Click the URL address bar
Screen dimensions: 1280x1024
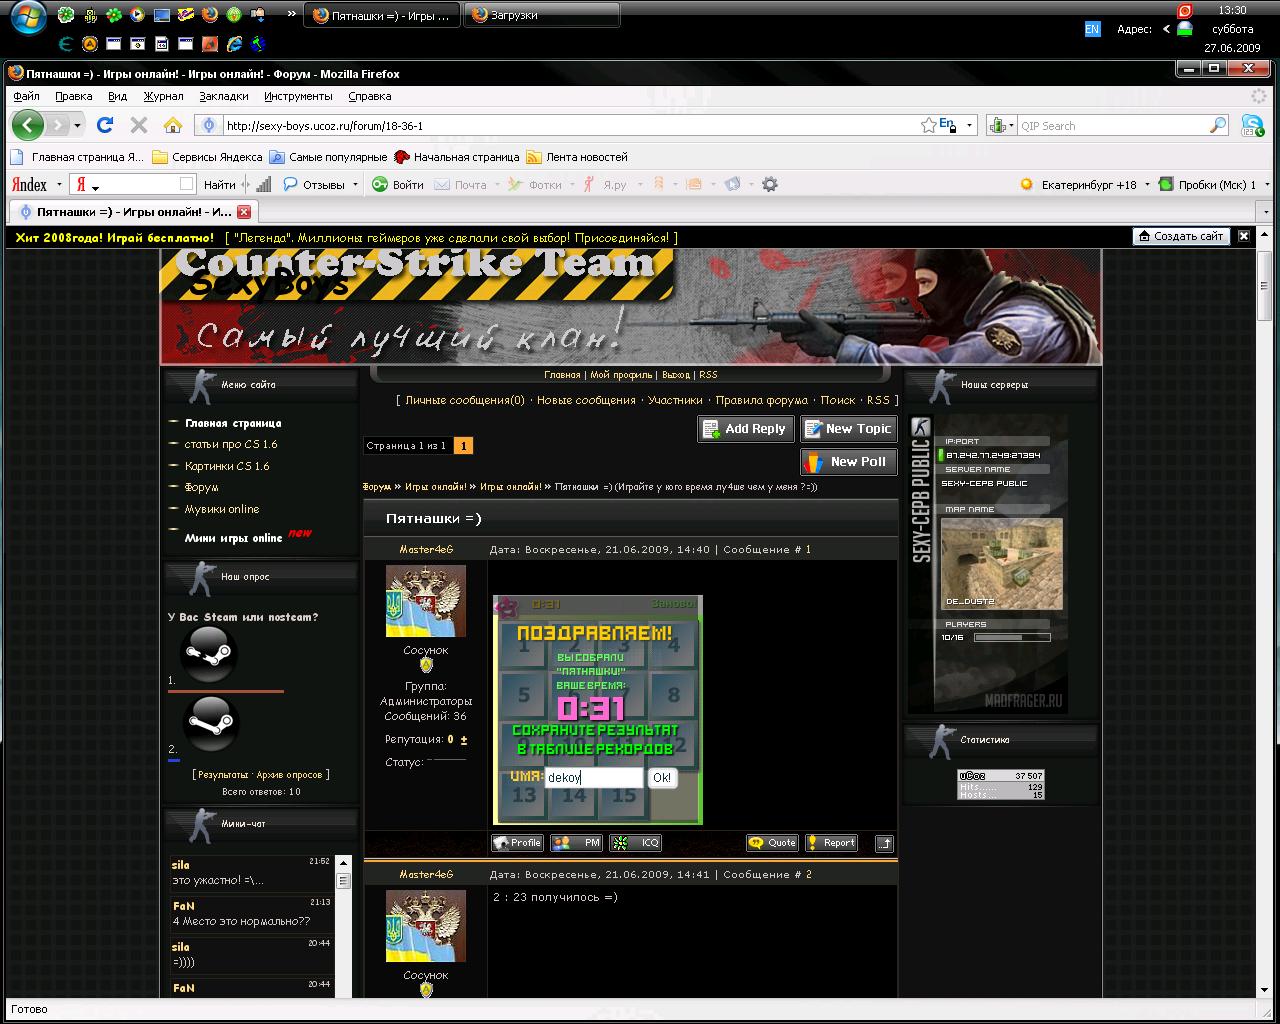[570, 126]
